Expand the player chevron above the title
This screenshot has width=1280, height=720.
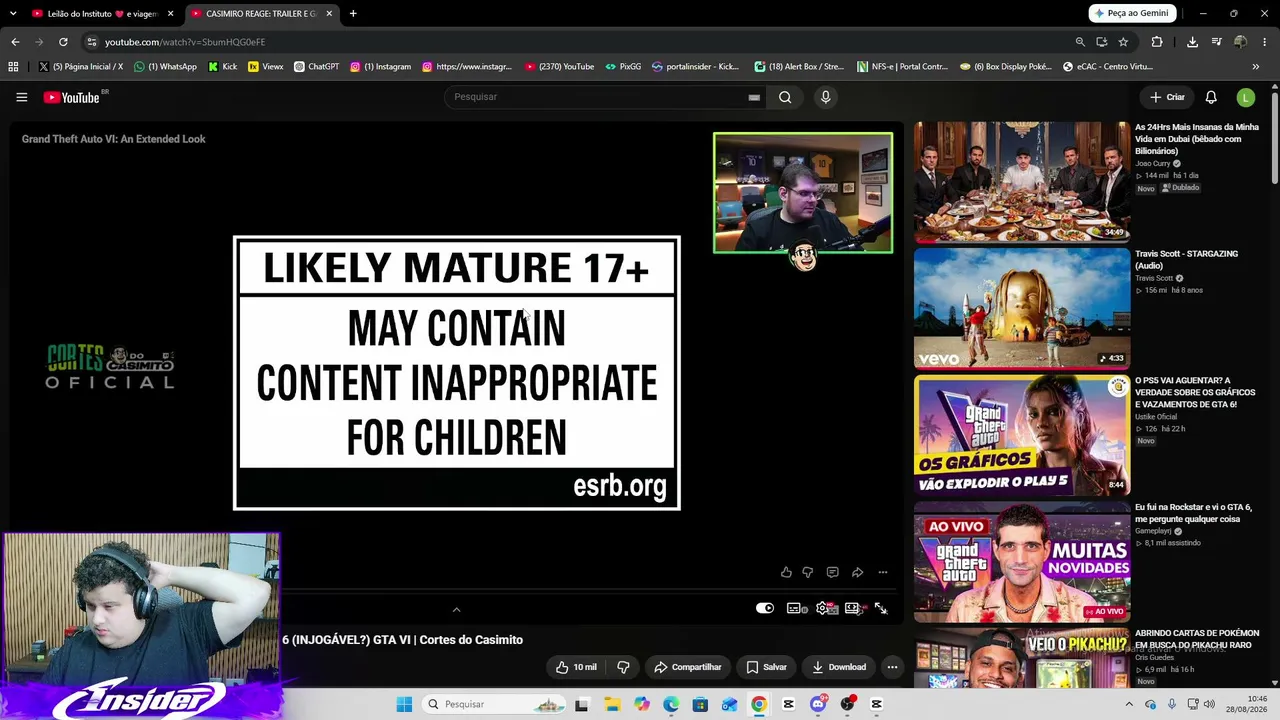(456, 609)
